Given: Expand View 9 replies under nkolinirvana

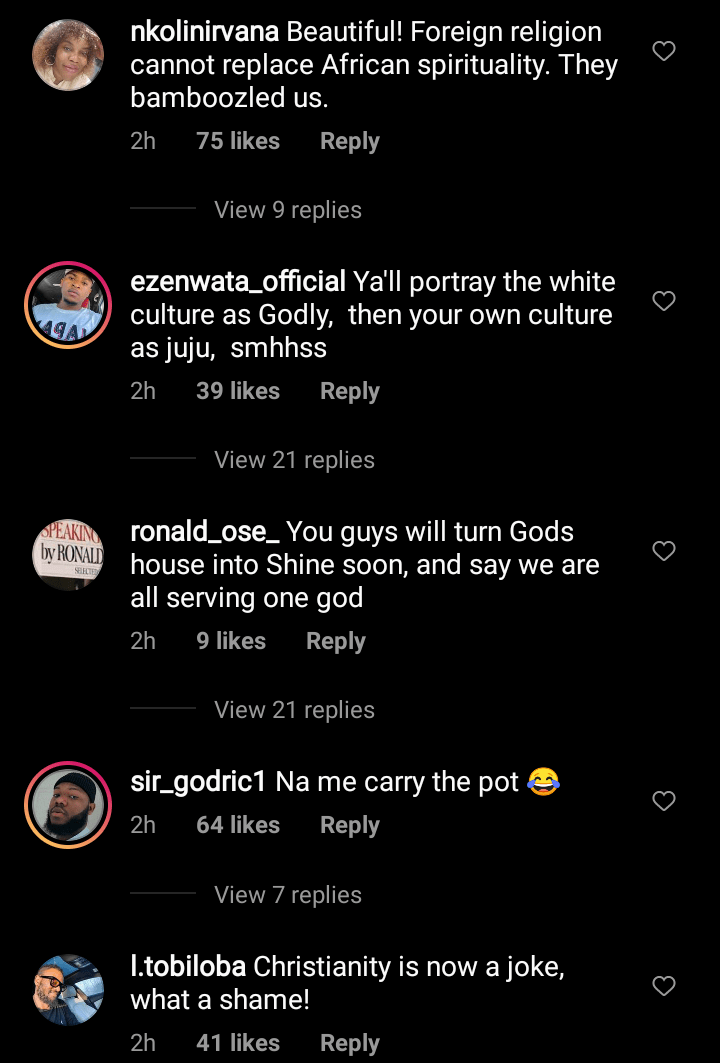Looking at the screenshot, I should 288,210.
